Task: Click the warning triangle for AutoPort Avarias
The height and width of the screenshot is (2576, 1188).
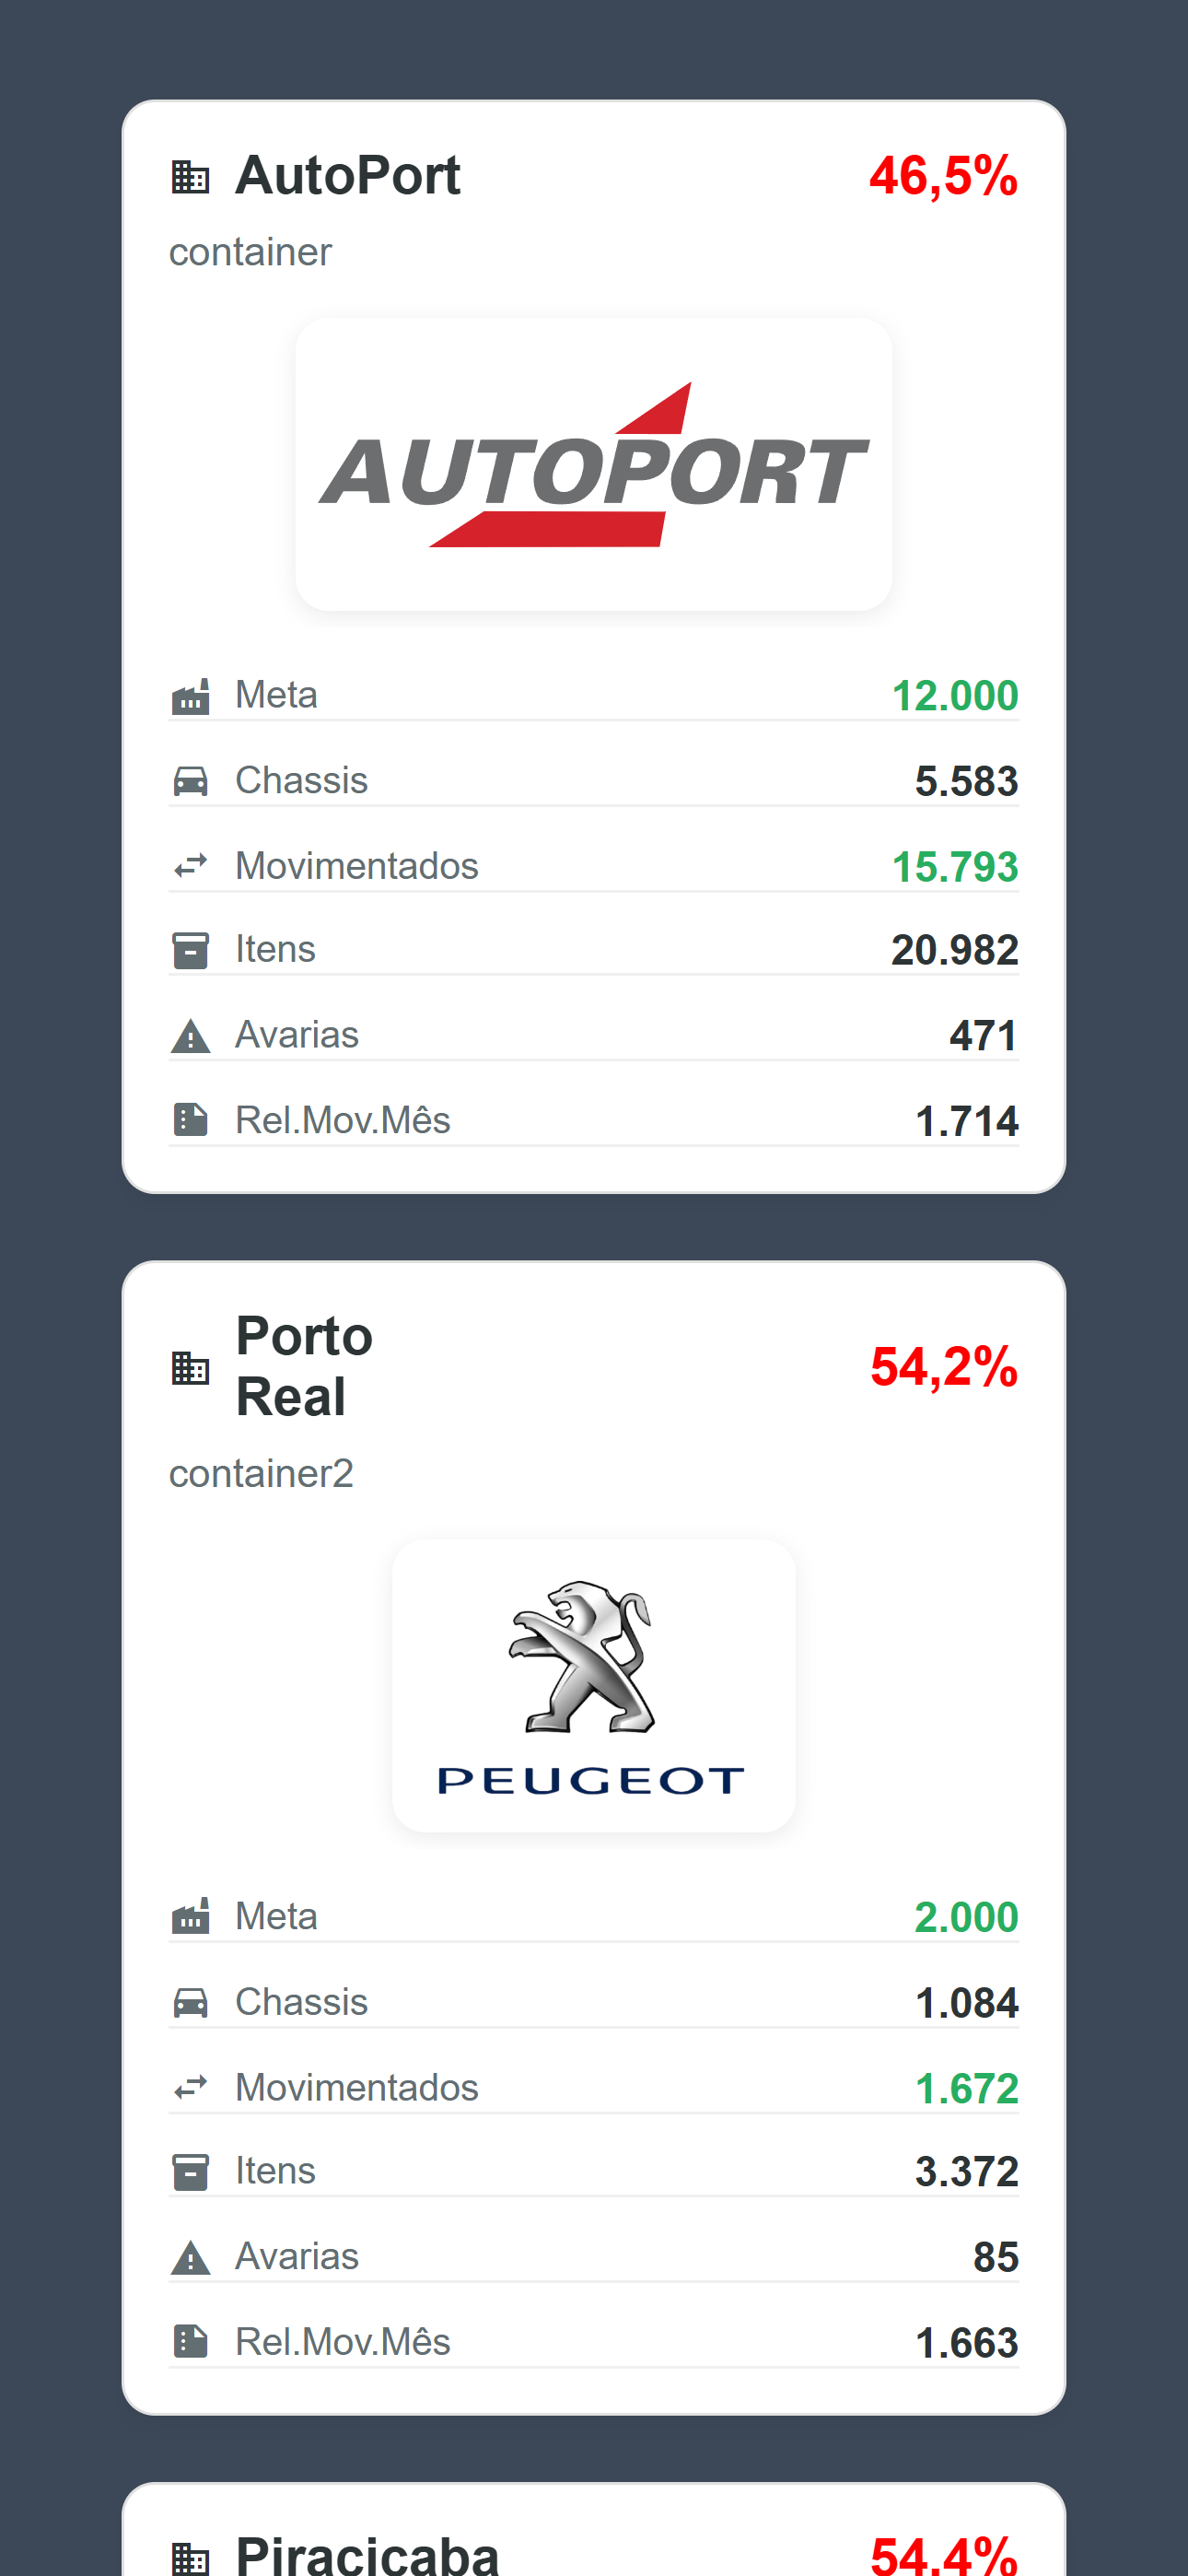Action: [x=190, y=1036]
